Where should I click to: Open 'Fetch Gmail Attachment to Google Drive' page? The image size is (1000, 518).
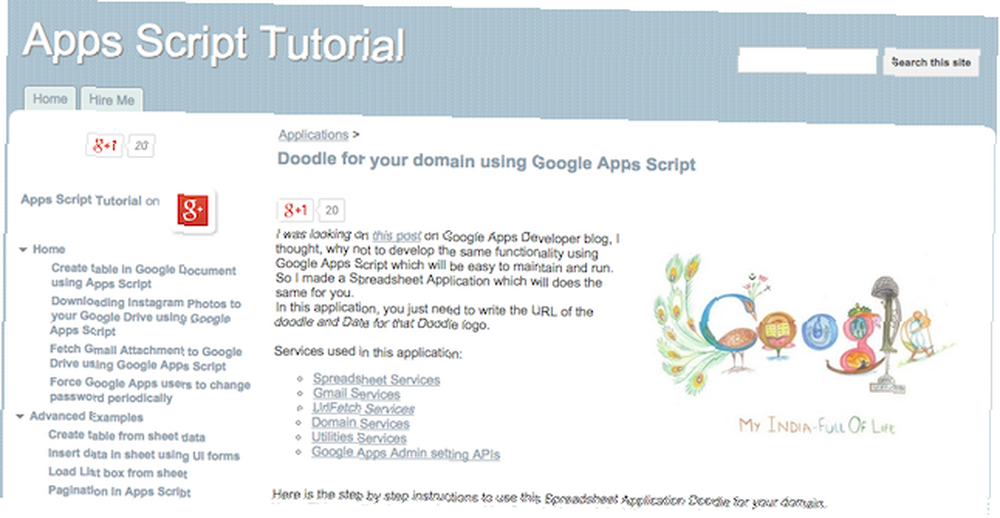click(x=145, y=358)
